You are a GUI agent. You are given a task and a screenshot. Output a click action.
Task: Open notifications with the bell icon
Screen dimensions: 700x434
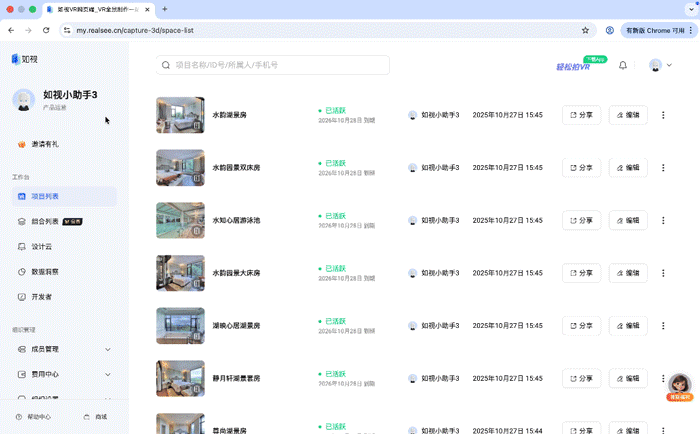click(x=623, y=65)
